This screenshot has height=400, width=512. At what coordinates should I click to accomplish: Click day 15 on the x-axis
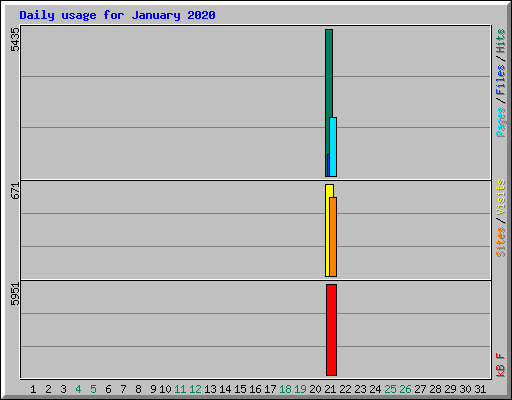pos(240,389)
